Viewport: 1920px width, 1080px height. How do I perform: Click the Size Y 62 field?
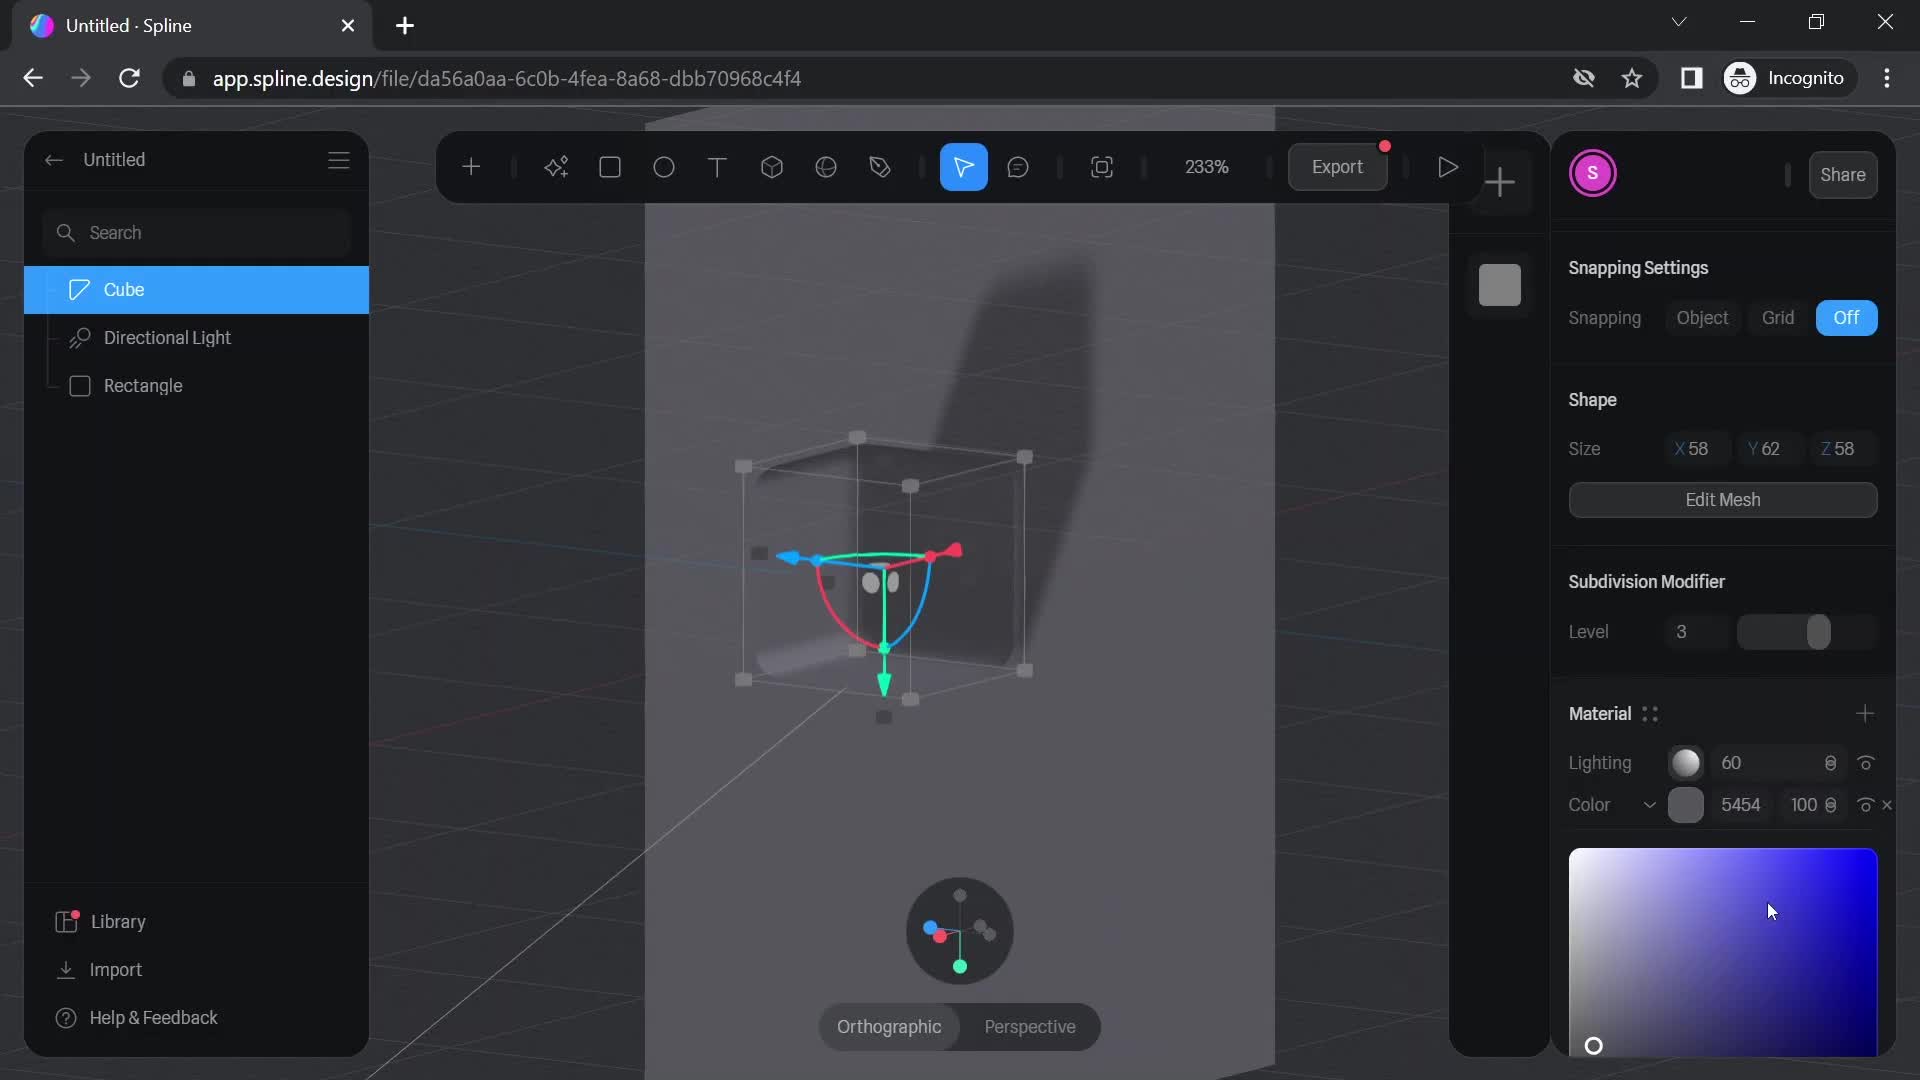1770,449
